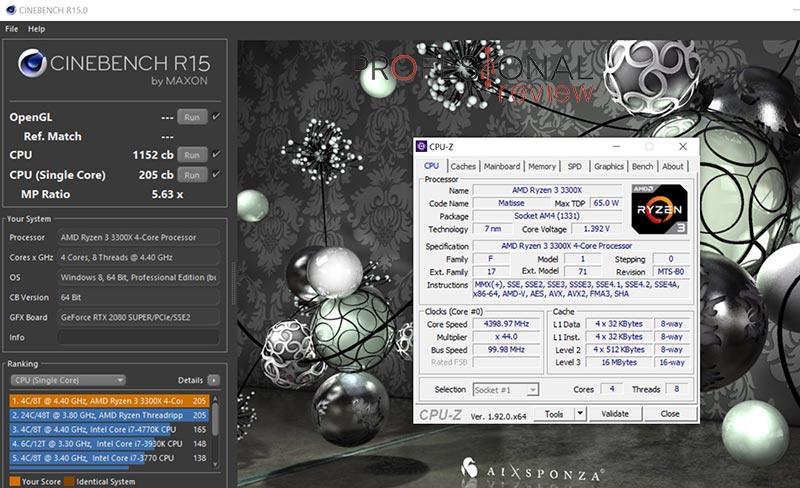Click the MP Ratio value 5.63 x

tap(167, 194)
